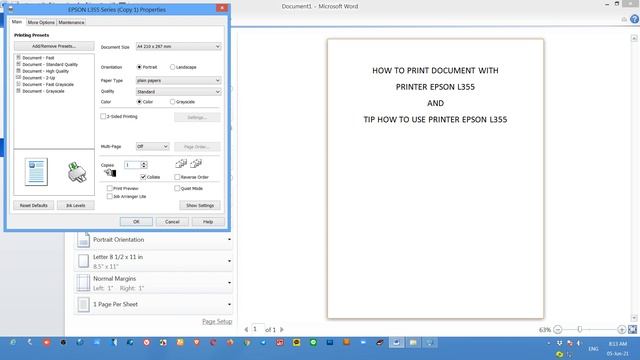Open the Multi-Page dropdown

coord(152,146)
